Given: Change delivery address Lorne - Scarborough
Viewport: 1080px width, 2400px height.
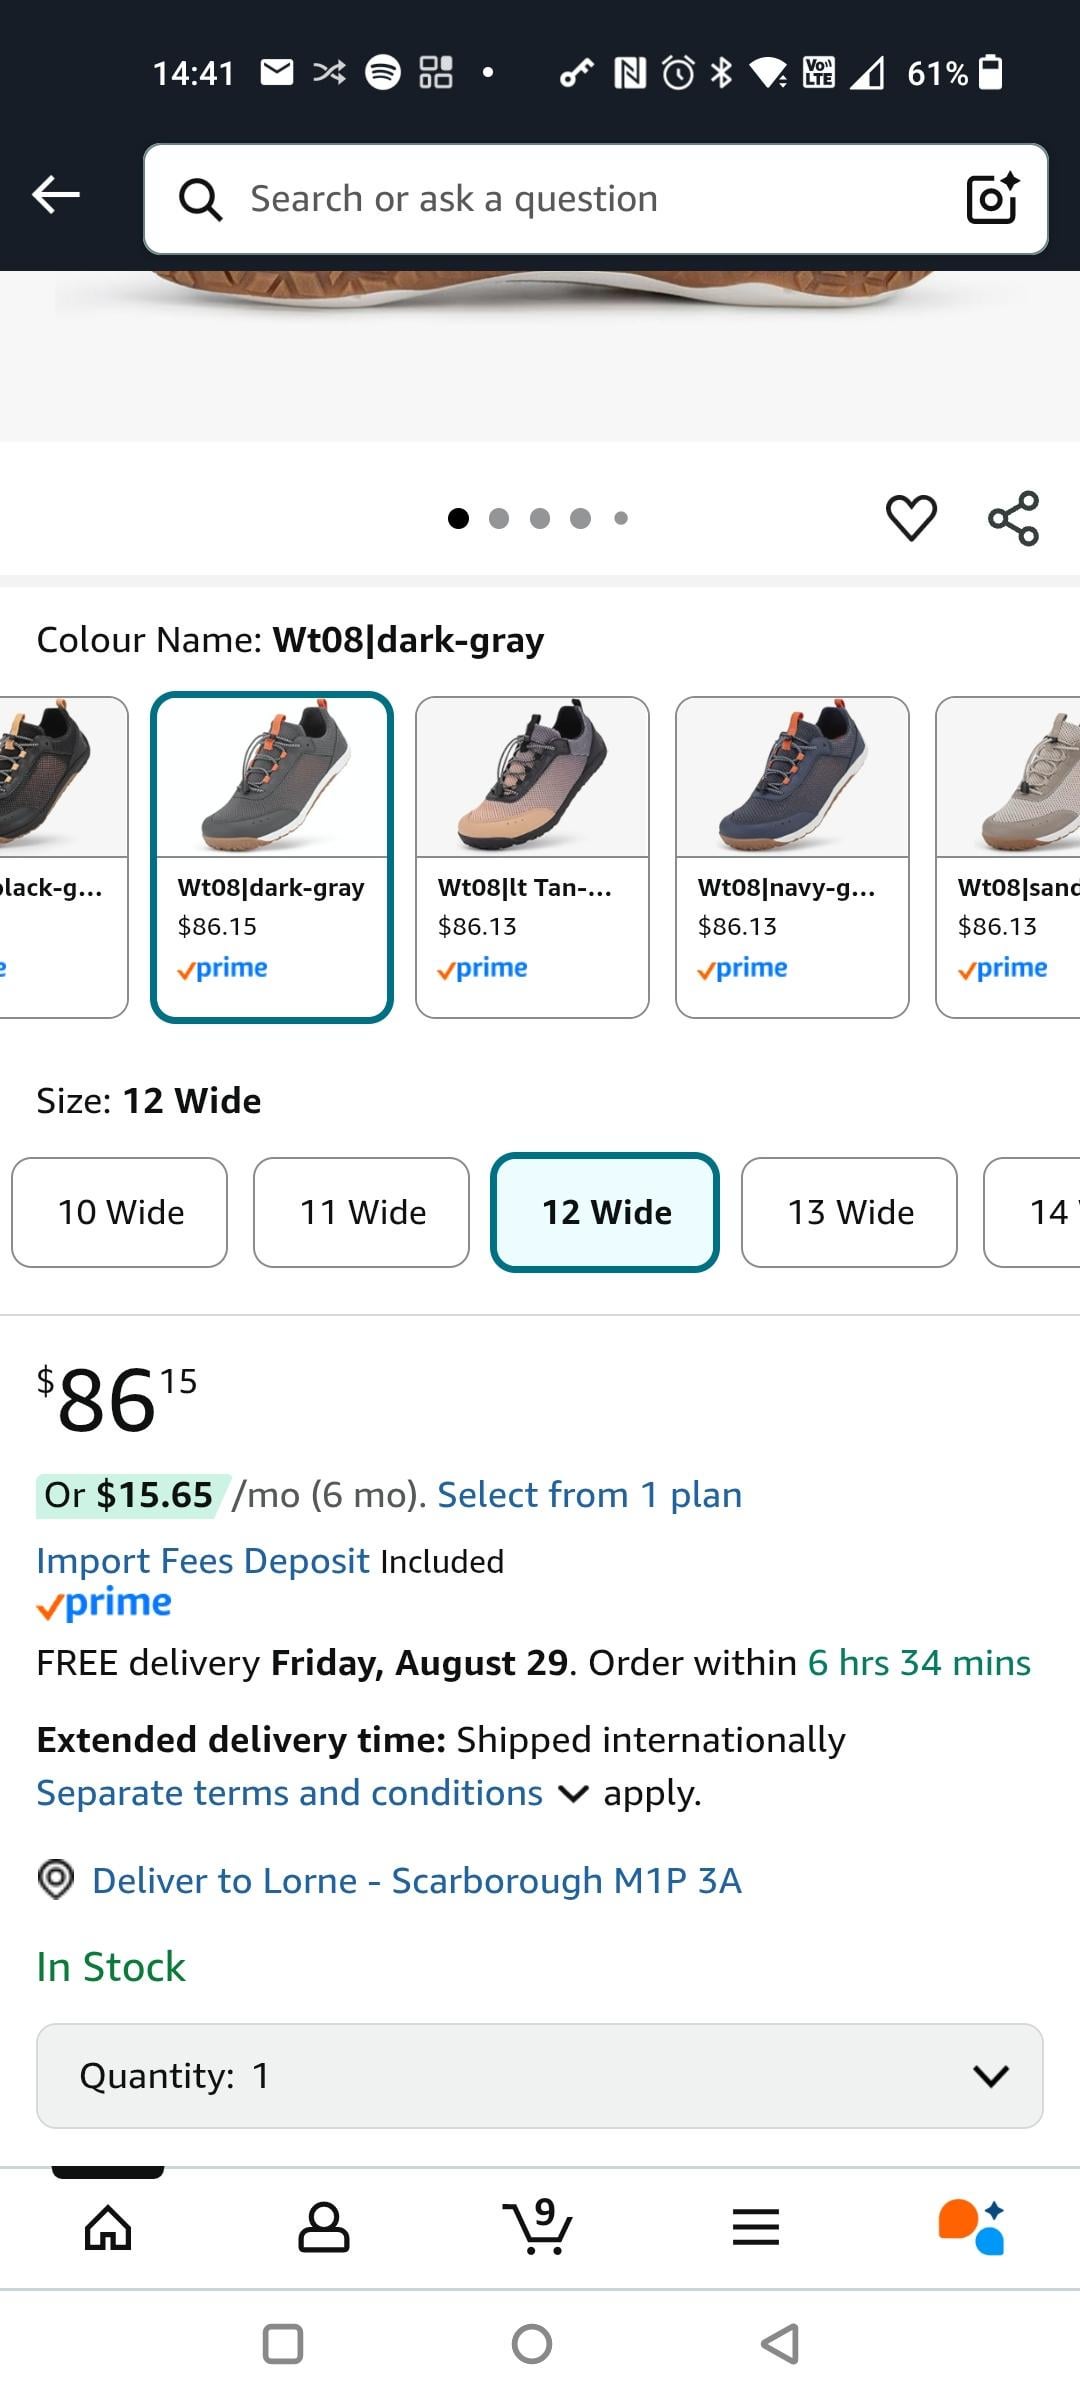Looking at the screenshot, I should pos(416,1881).
